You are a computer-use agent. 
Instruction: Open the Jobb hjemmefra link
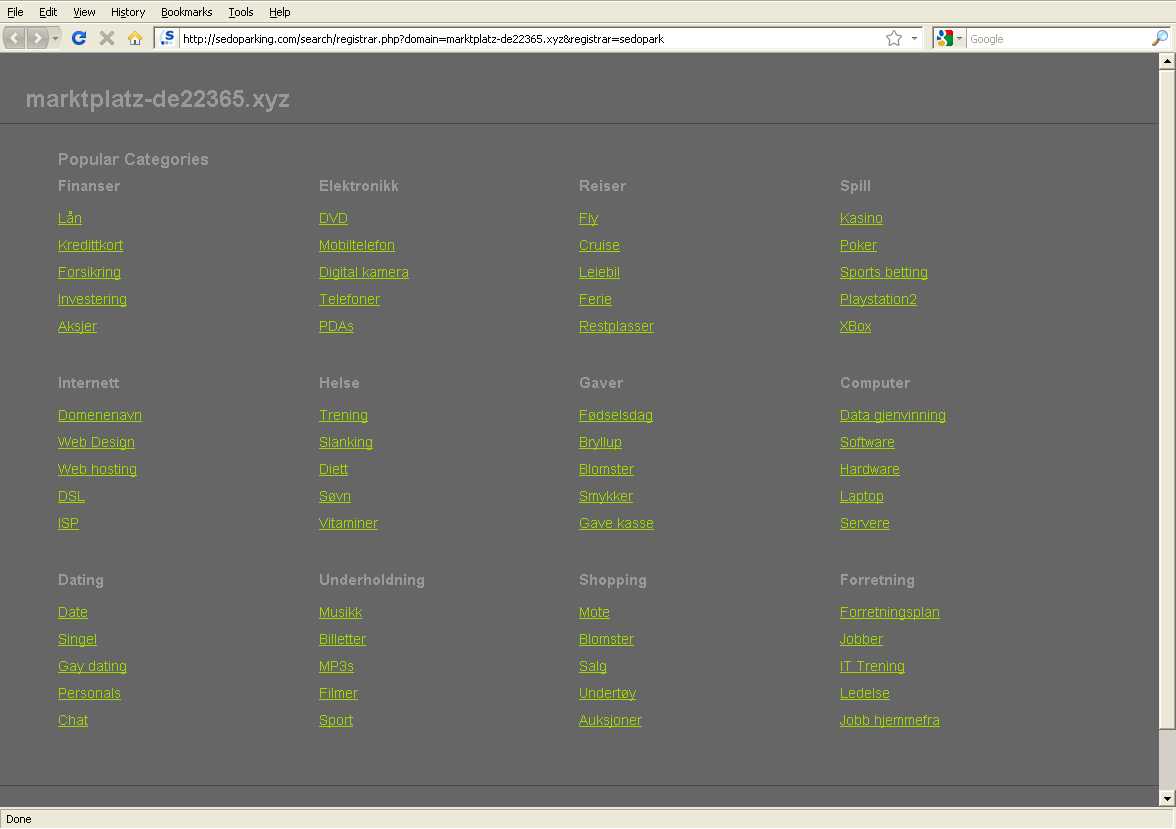[x=890, y=720]
